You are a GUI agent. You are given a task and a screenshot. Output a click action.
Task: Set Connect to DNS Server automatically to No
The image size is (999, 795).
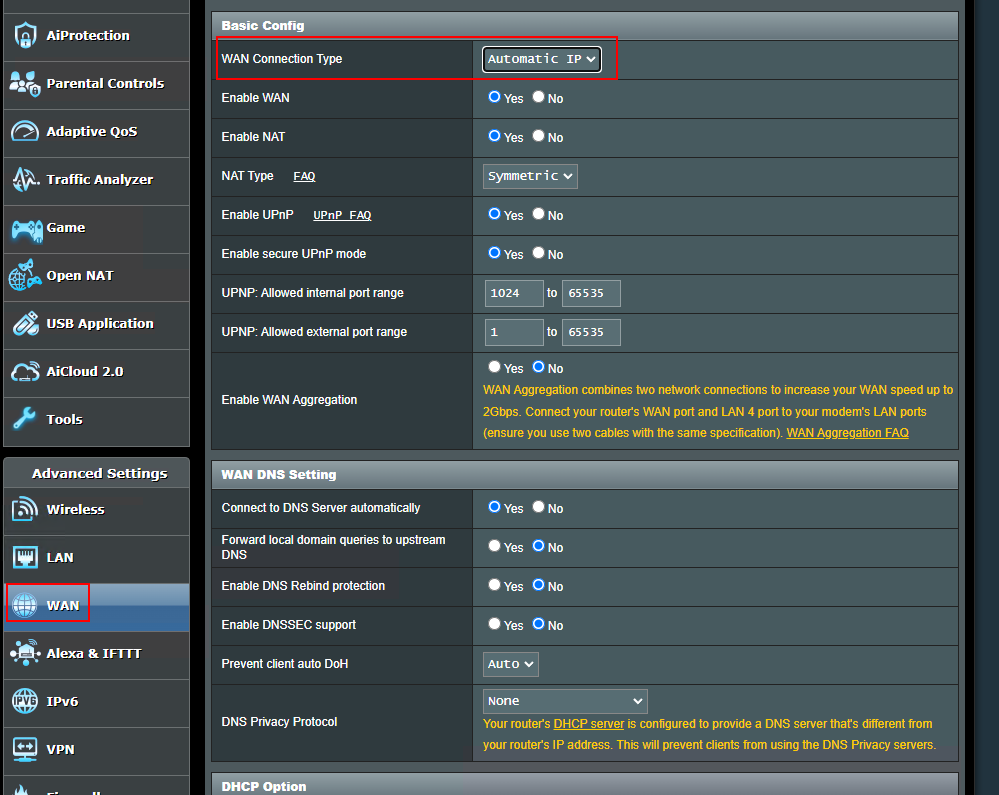538,507
